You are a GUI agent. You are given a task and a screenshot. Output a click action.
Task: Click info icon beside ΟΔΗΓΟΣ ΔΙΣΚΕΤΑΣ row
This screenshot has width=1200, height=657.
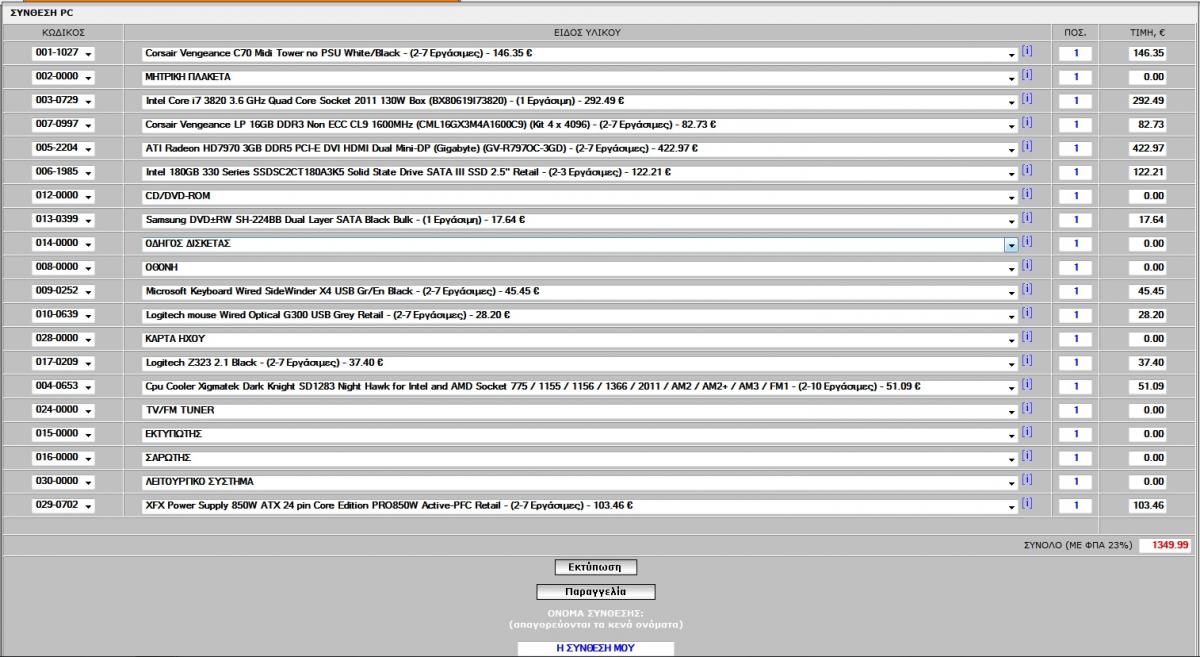pos(1026,242)
